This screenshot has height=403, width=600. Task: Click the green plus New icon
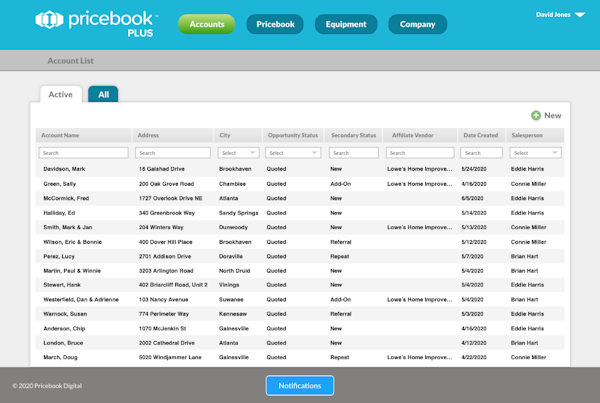tap(536, 116)
